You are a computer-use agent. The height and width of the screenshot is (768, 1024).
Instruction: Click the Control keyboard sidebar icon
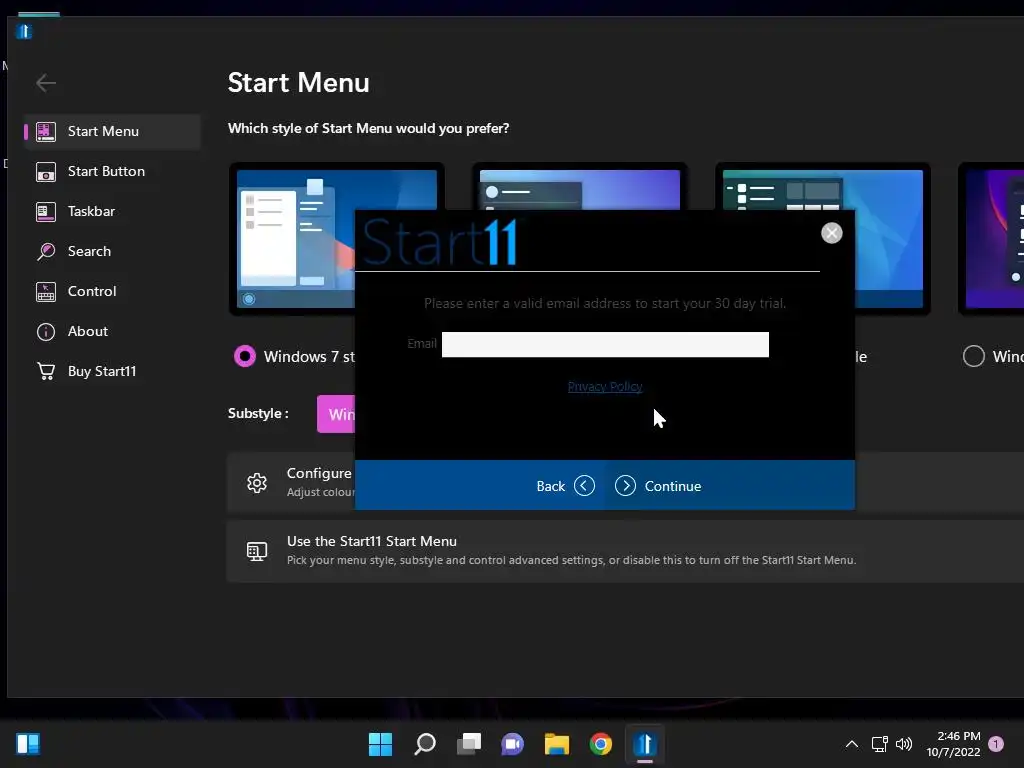[x=46, y=292]
